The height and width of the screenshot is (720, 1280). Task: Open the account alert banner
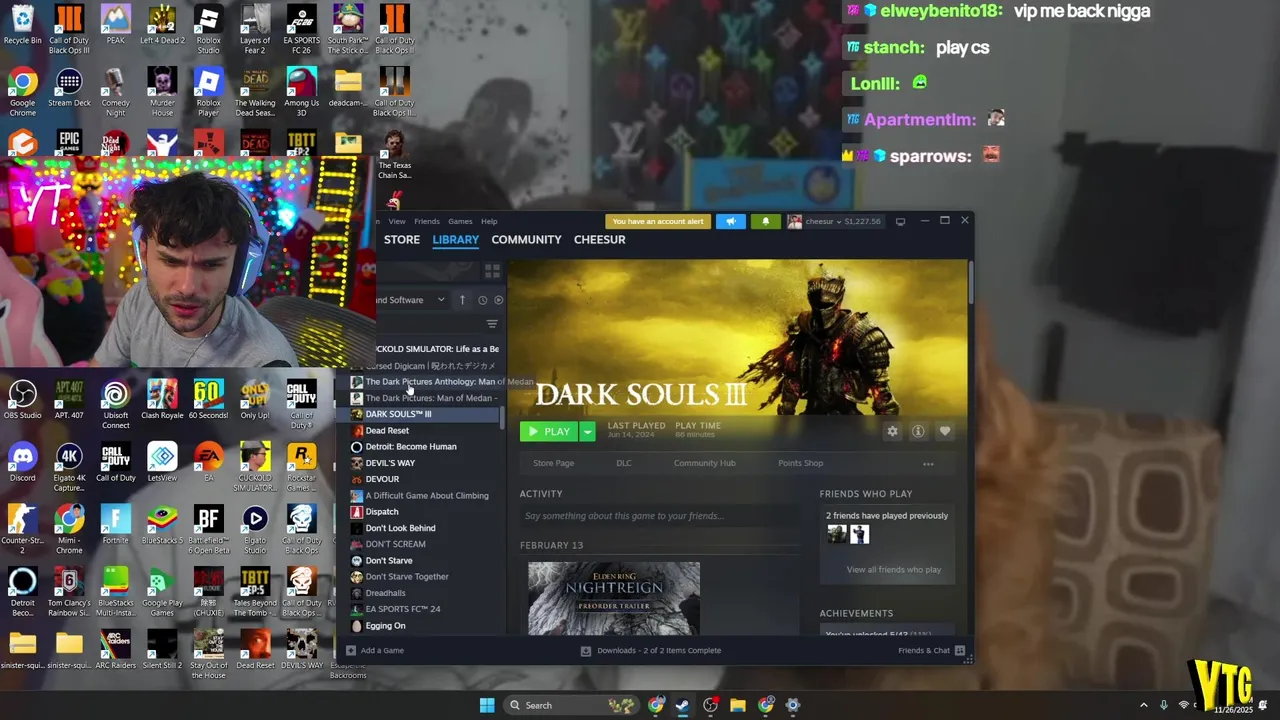pyautogui.click(x=658, y=221)
